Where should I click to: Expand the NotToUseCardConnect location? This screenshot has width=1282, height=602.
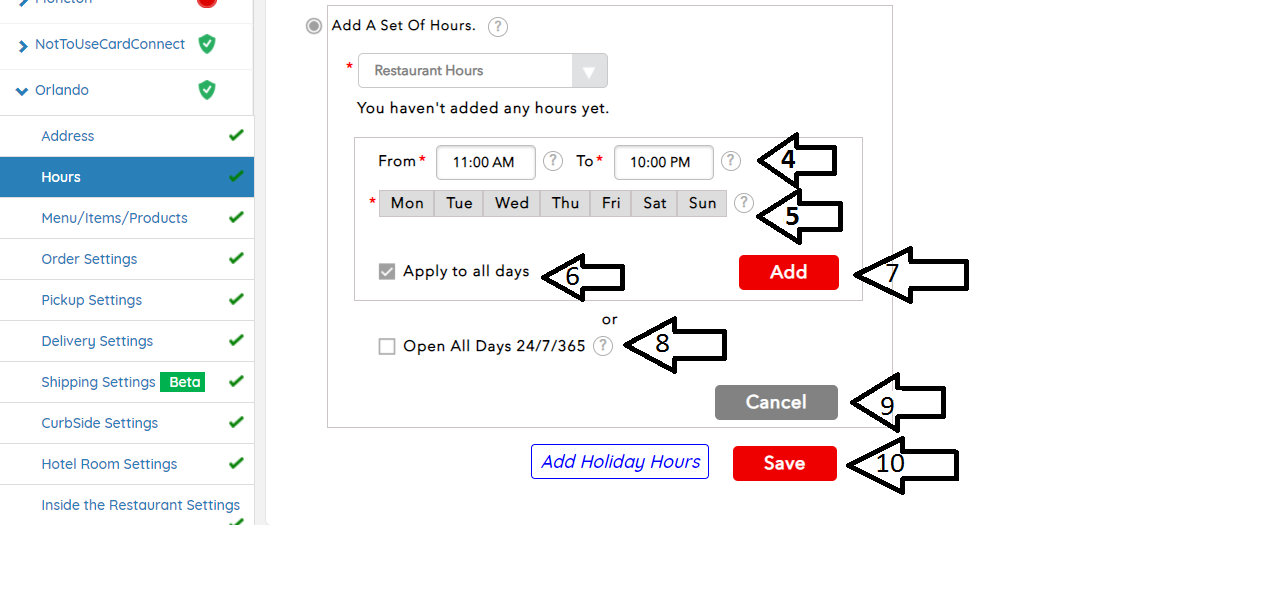click(x=22, y=46)
